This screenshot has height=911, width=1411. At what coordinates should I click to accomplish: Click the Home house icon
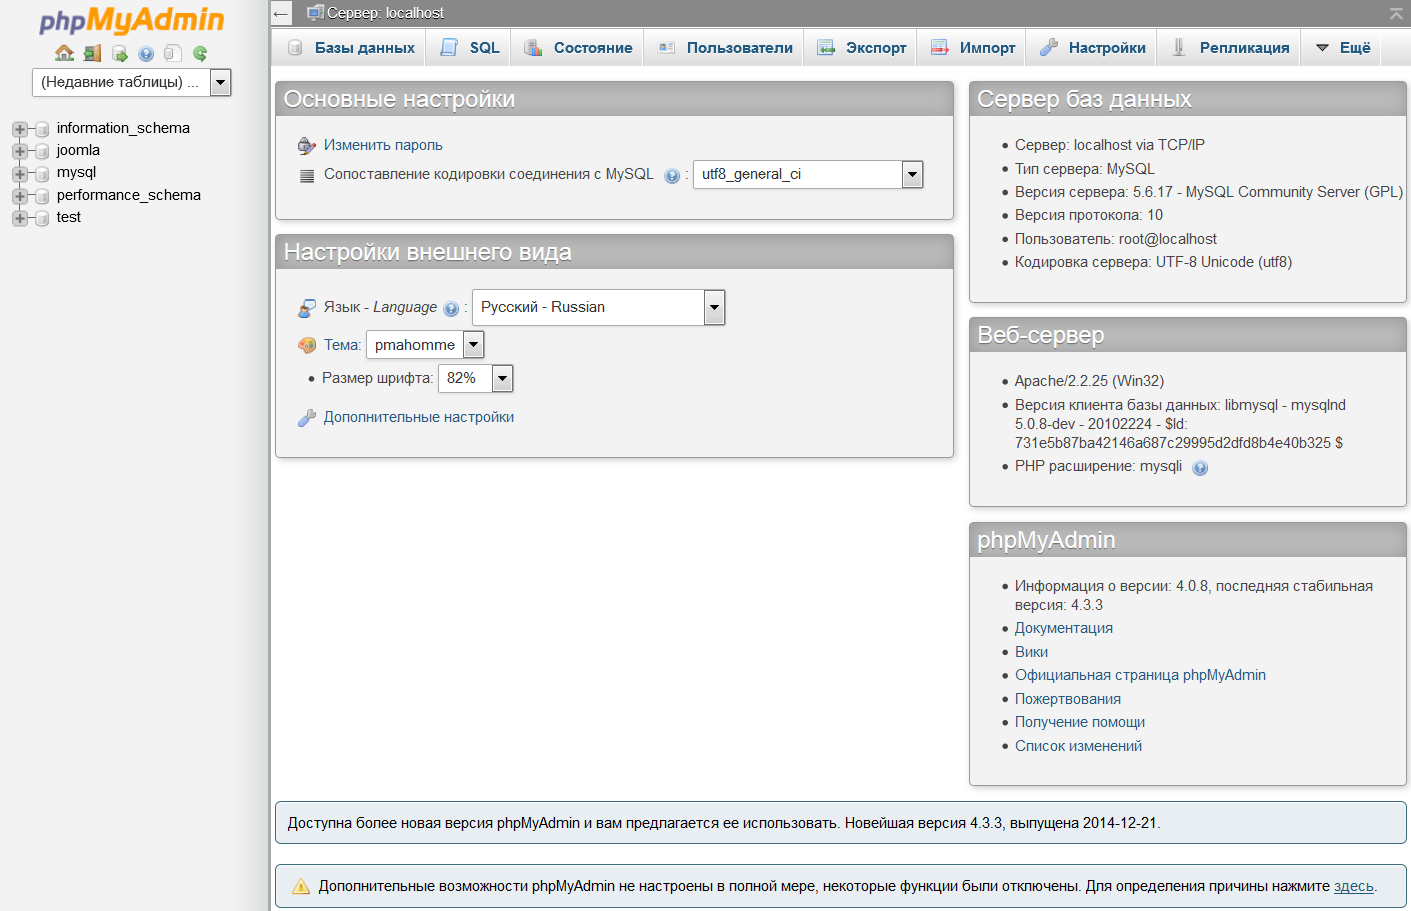(x=65, y=53)
